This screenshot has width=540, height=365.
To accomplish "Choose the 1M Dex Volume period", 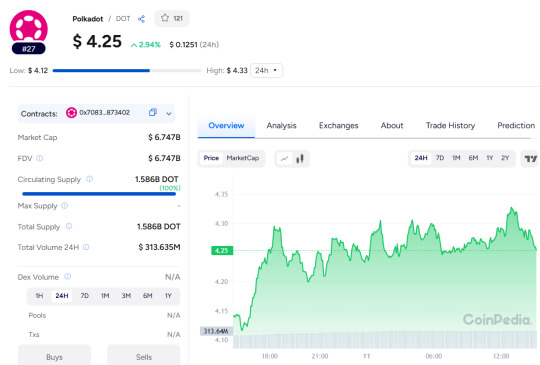I will (105, 296).
